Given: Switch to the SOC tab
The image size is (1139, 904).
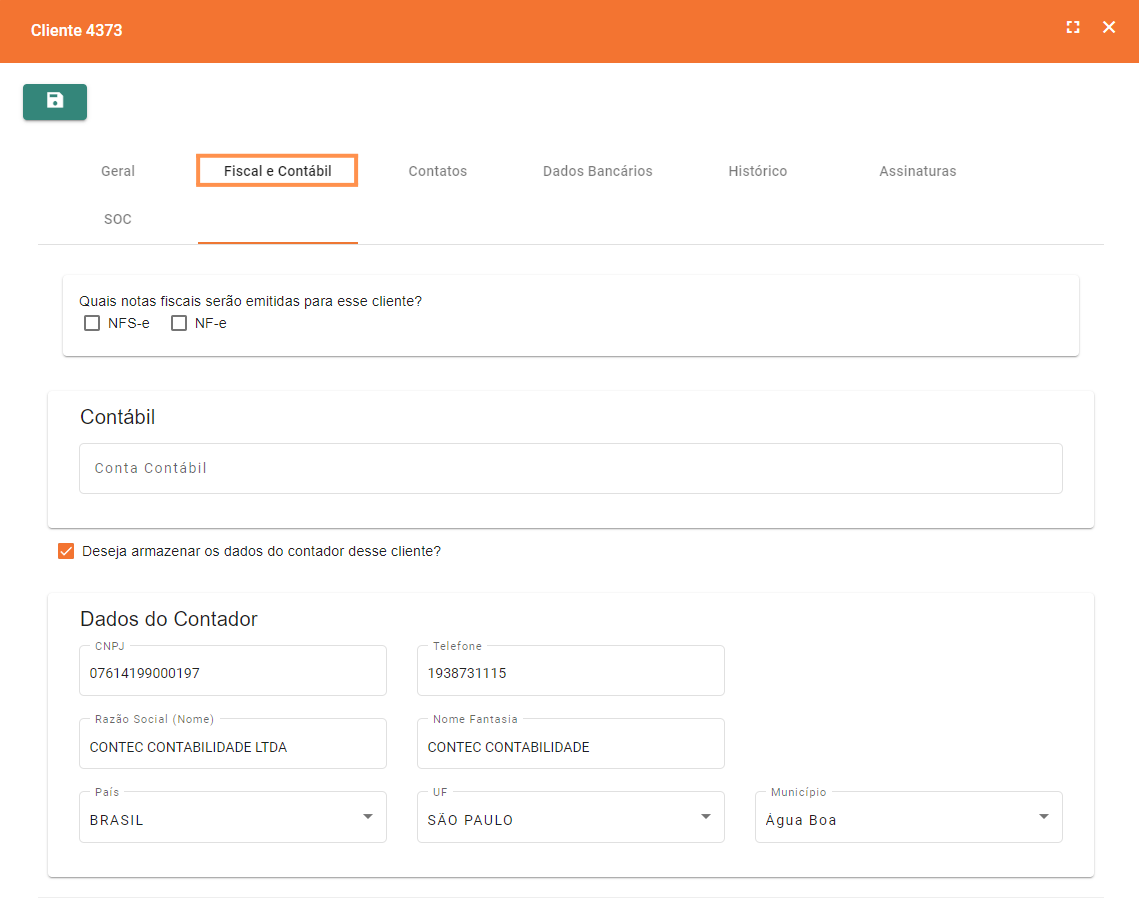Looking at the screenshot, I should pyautogui.click(x=118, y=219).
